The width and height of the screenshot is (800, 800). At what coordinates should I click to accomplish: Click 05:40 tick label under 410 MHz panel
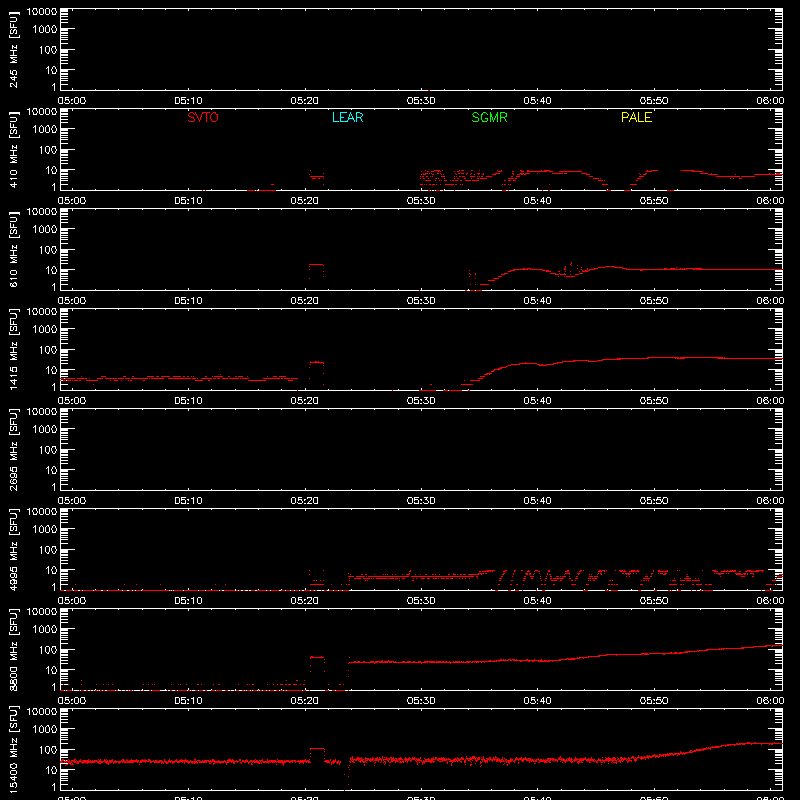(537, 201)
